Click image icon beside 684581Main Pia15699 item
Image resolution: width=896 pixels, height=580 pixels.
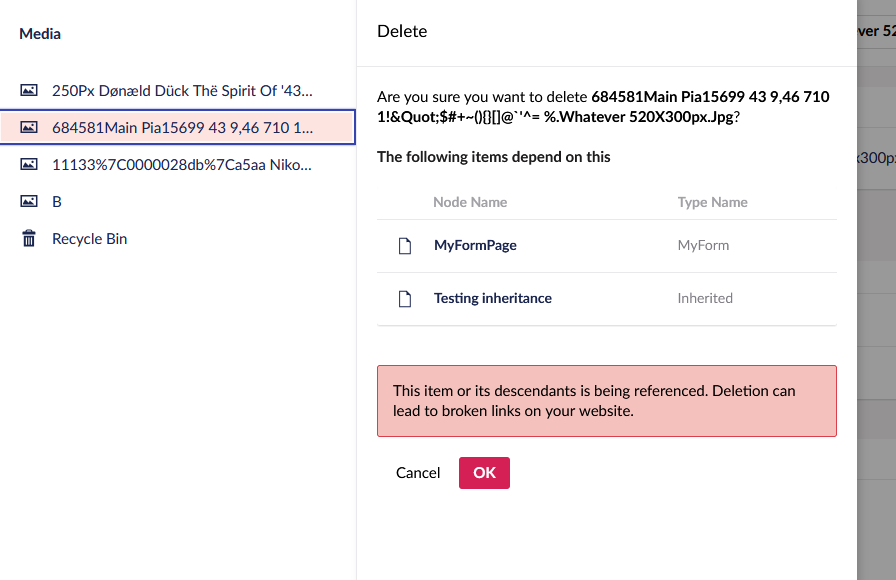(x=29, y=127)
